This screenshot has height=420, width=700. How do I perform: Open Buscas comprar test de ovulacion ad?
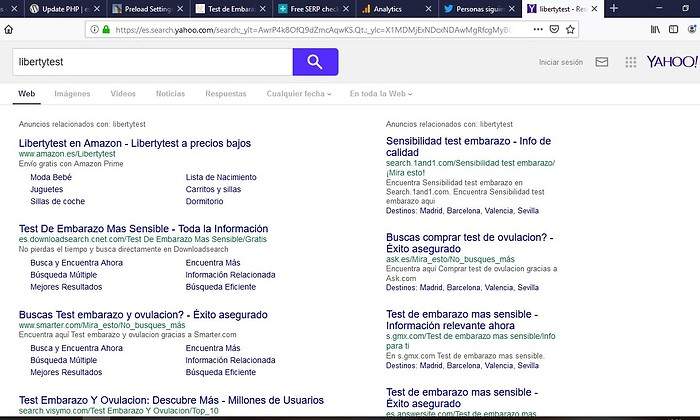click(x=470, y=243)
